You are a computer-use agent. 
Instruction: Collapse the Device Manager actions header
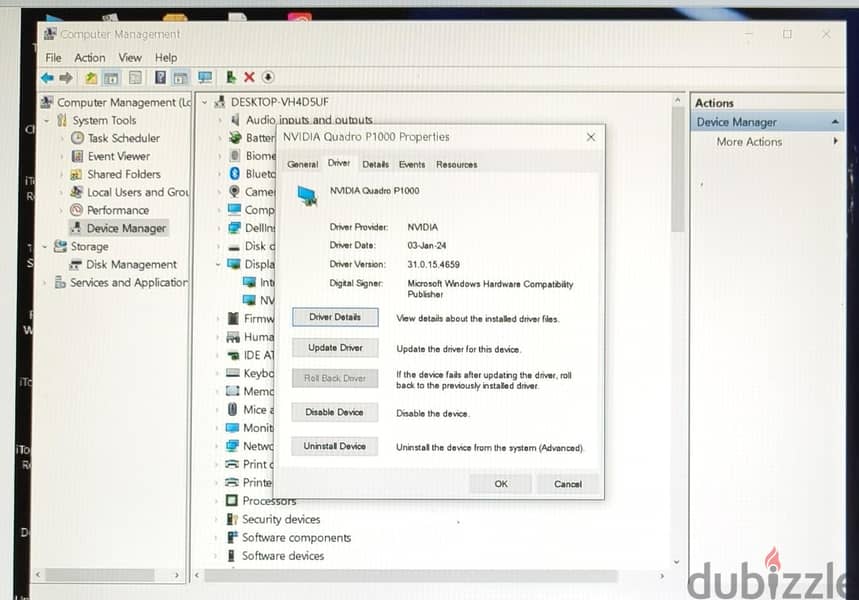(x=835, y=122)
